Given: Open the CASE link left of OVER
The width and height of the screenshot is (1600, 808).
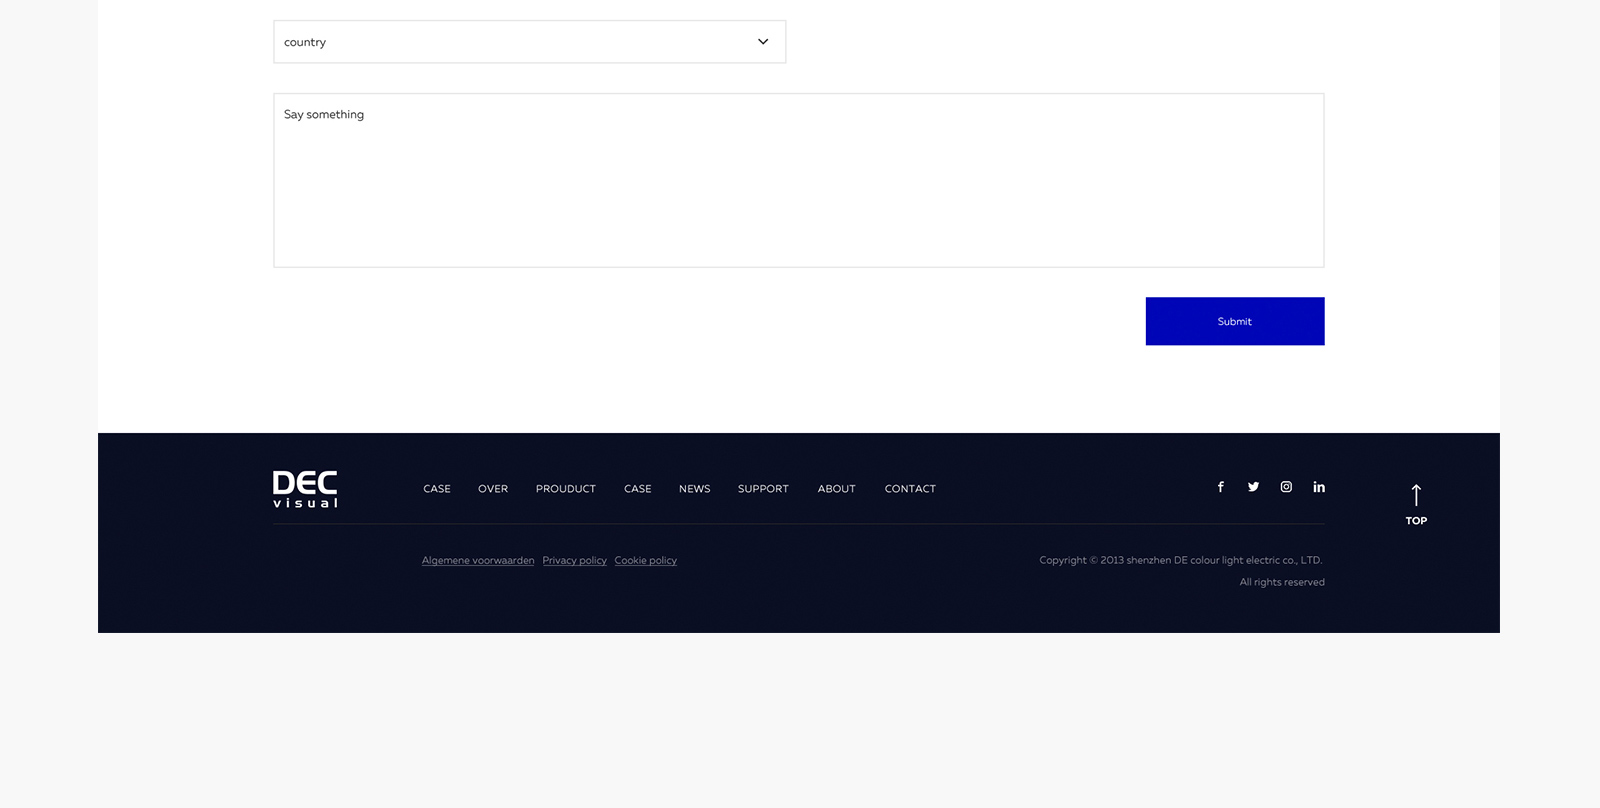Looking at the screenshot, I should click(437, 489).
